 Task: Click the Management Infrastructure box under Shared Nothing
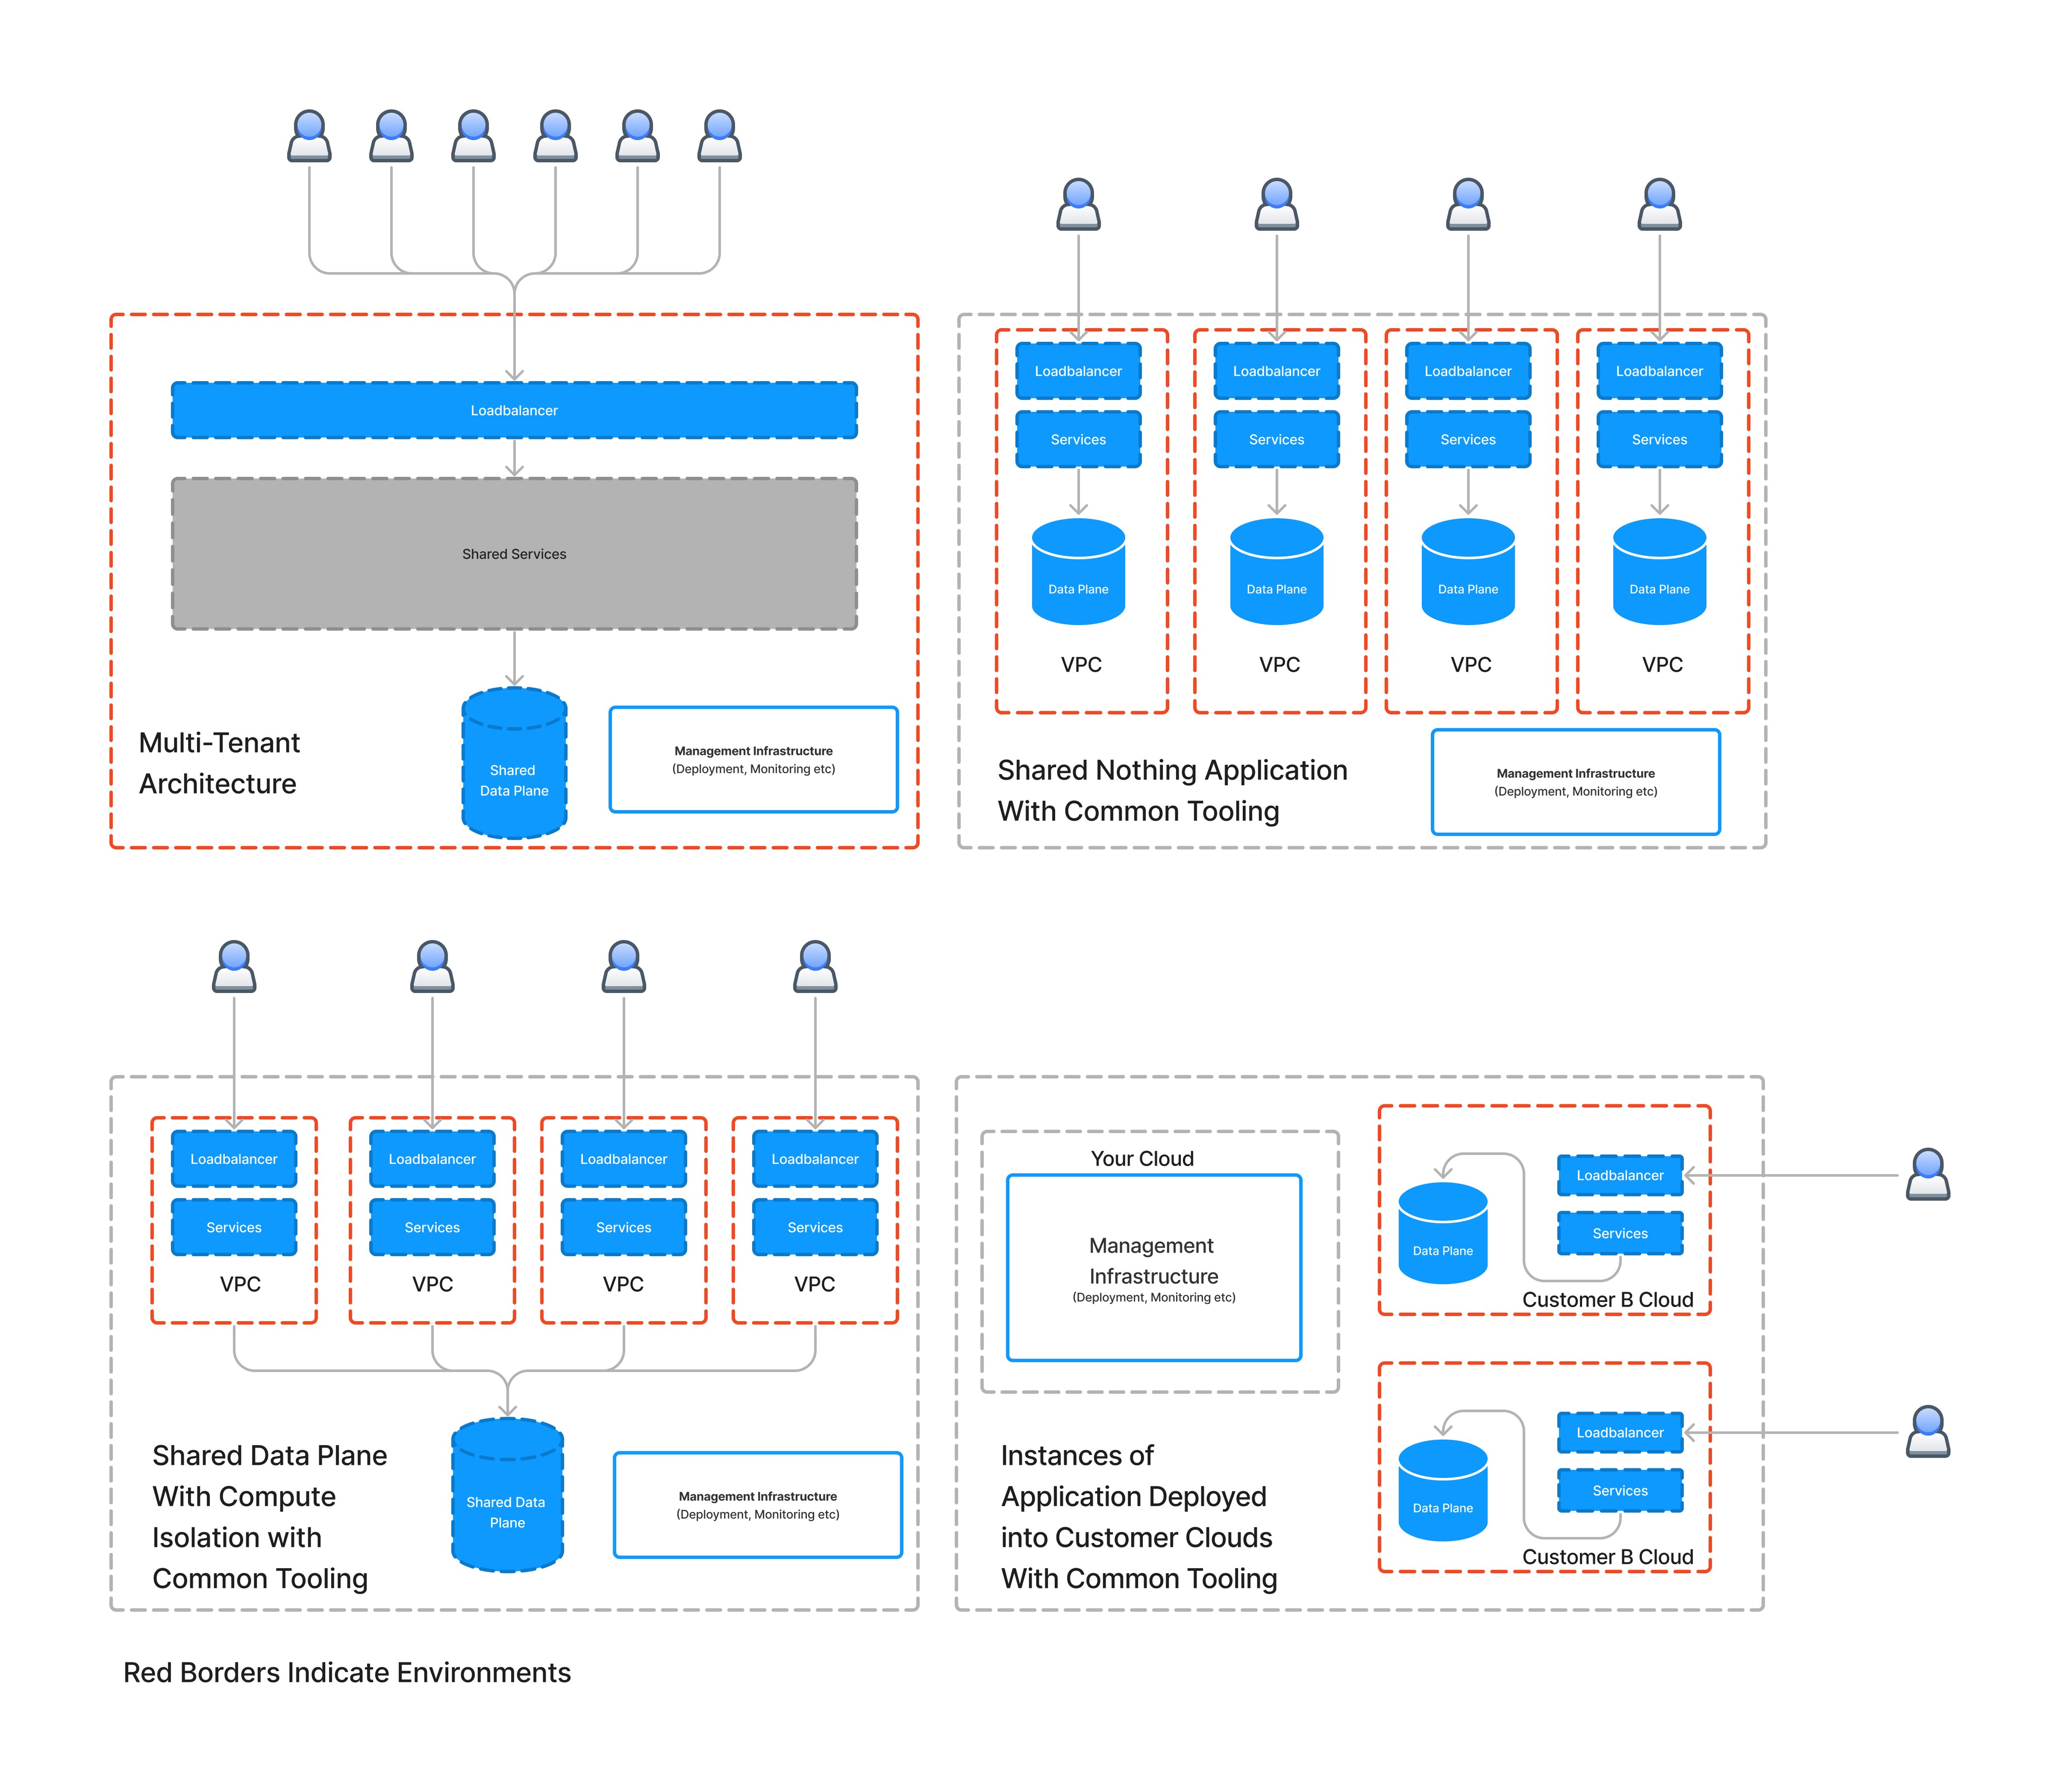[x=1575, y=782]
